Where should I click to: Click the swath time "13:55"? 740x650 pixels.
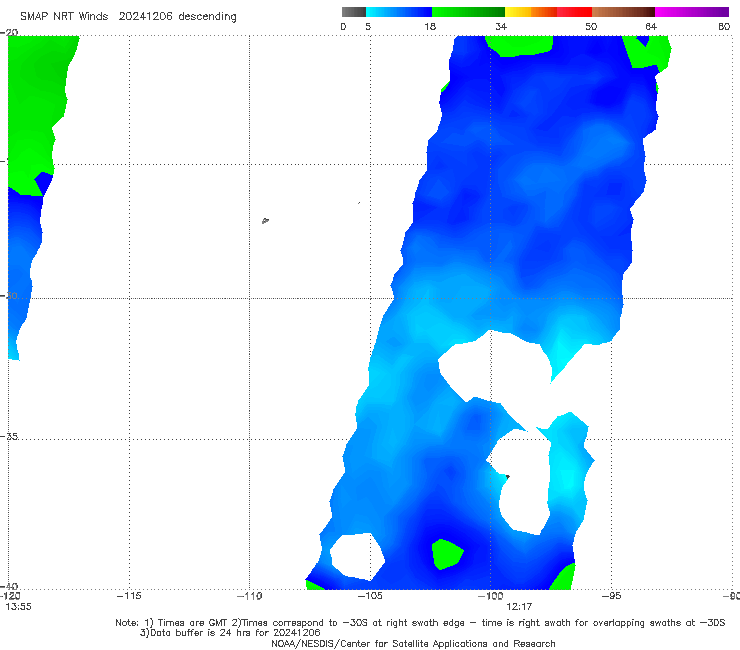(x=18, y=607)
